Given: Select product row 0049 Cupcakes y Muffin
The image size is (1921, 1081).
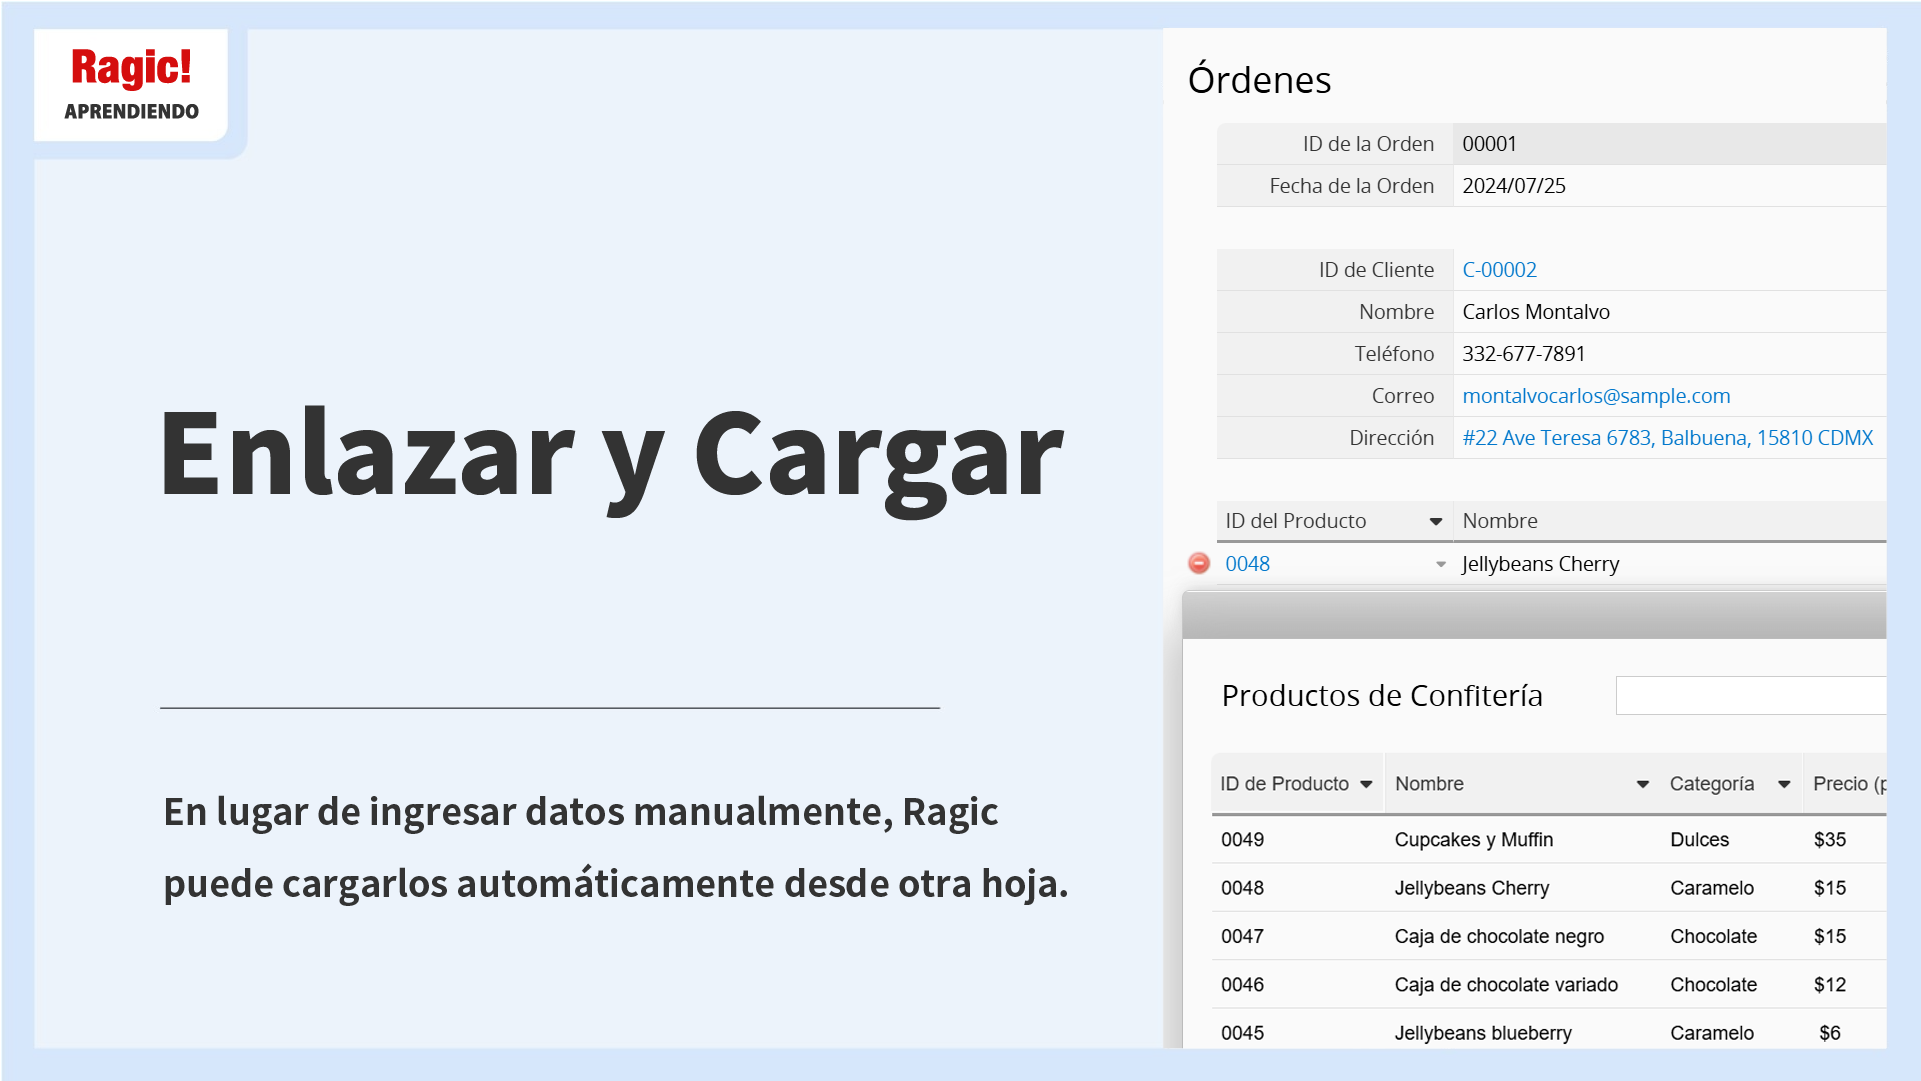Looking at the screenshot, I should pyautogui.click(x=1549, y=840).
